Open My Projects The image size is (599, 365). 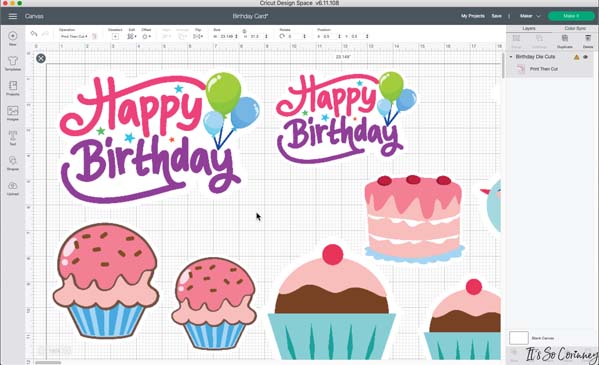coord(473,16)
